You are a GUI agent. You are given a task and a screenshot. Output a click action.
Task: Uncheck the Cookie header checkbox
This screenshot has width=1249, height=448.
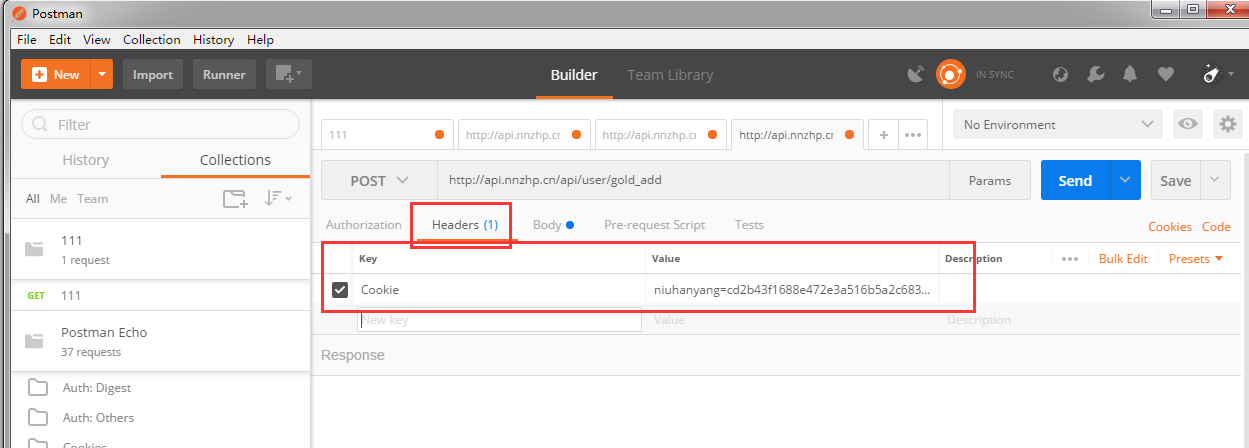[x=340, y=290]
